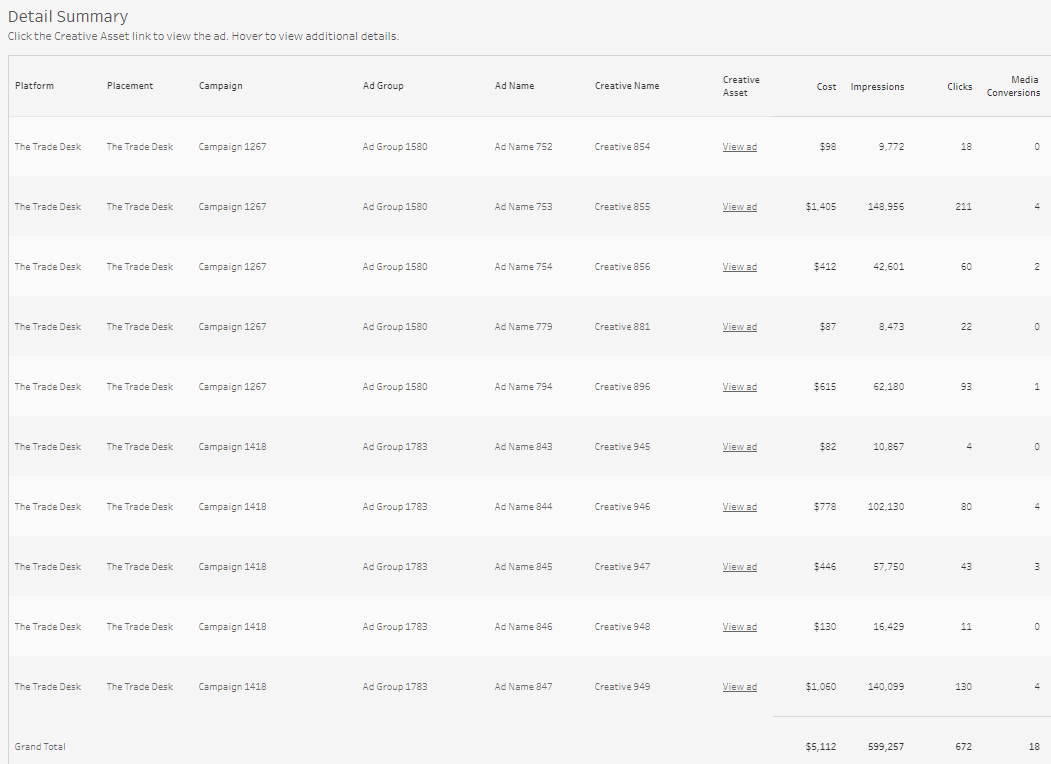Select the Ad Name 752 cell
Screen dimensions: 1051x764
(x=523, y=147)
